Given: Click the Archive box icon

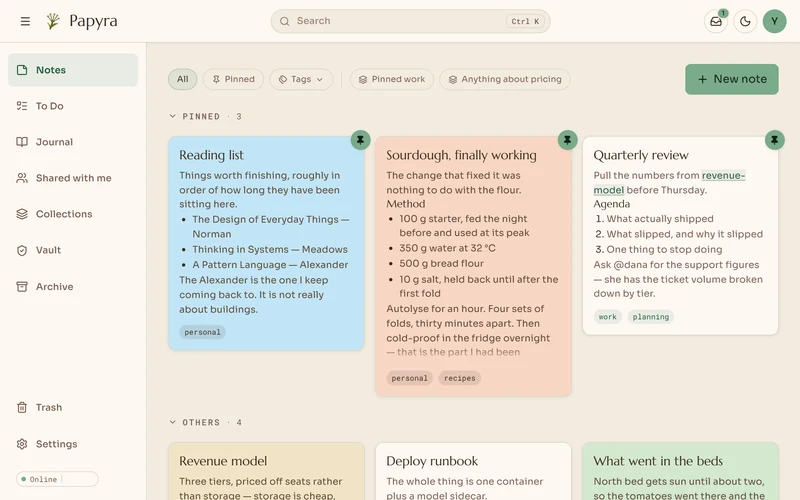Looking at the screenshot, I should (x=22, y=287).
